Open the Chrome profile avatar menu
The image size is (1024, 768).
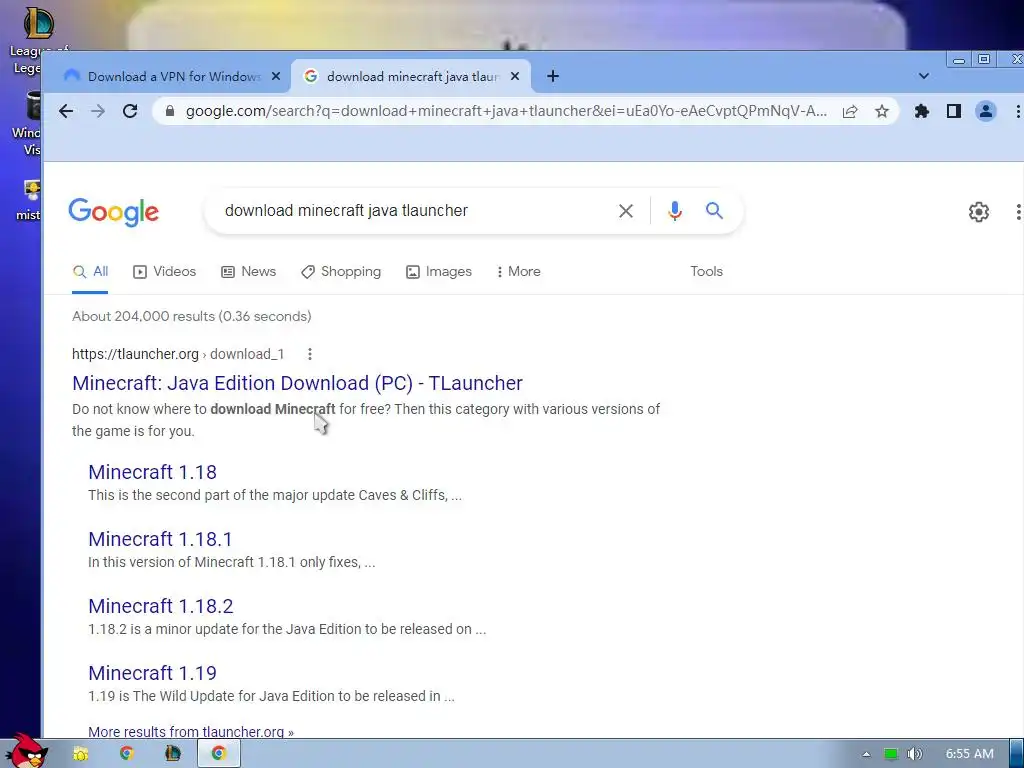tap(985, 112)
